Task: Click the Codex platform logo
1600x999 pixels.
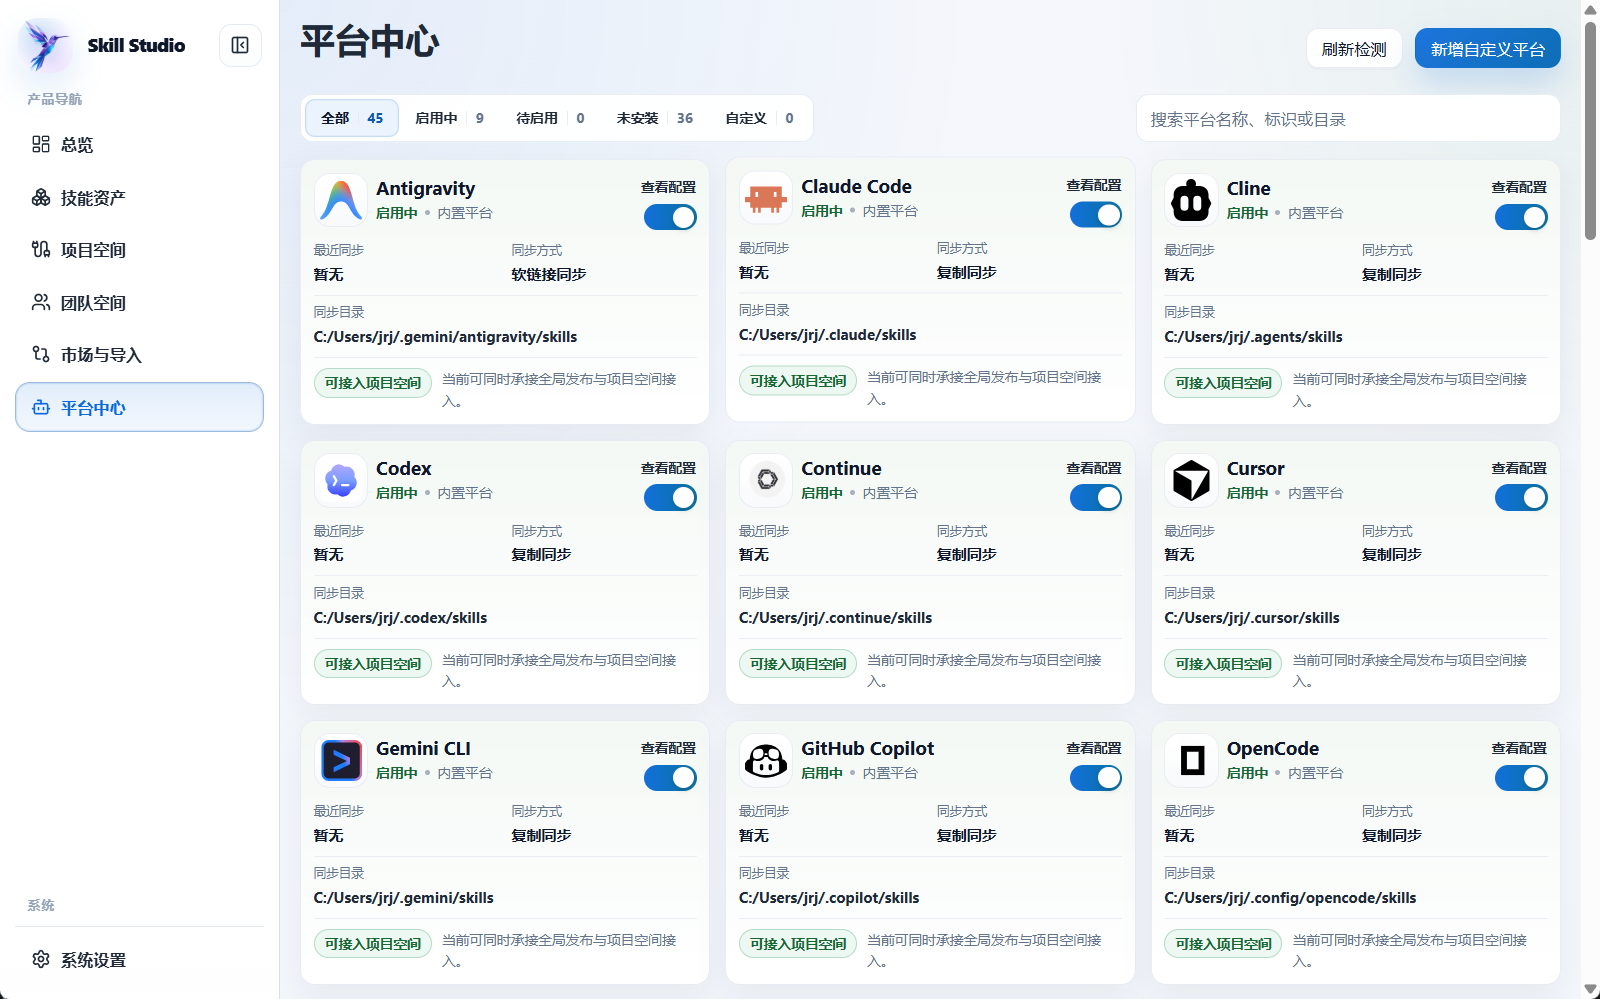Action: [340, 480]
